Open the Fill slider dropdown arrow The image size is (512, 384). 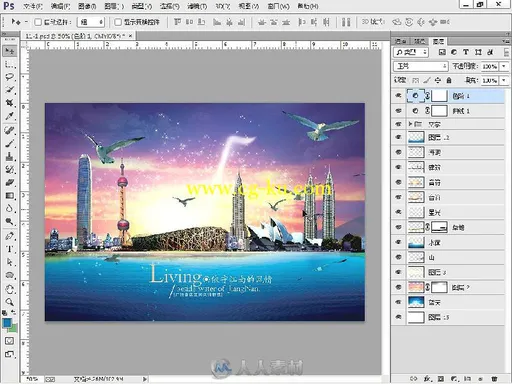point(504,80)
